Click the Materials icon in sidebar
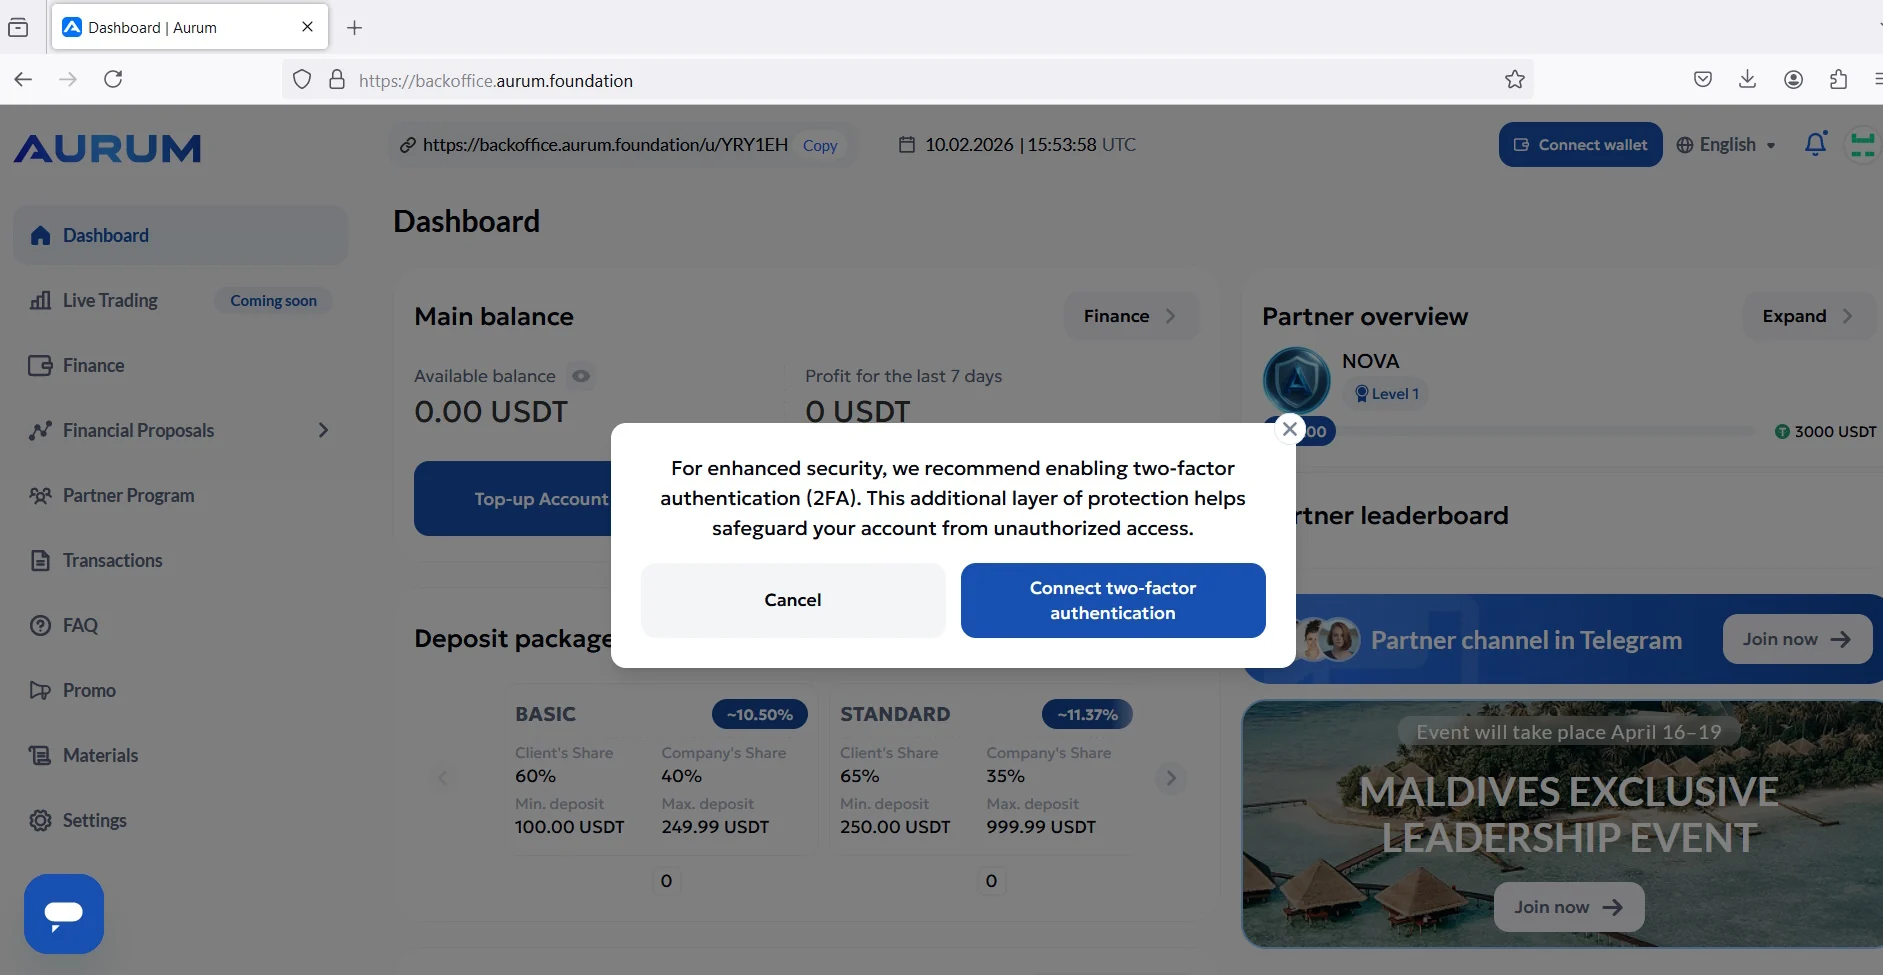The image size is (1883, 975). pos(40,756)
